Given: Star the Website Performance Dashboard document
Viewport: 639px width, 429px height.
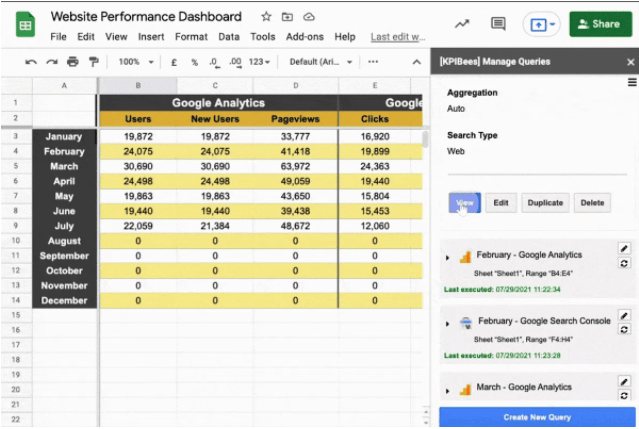Looking at the screenshot, I should [266, 17].
